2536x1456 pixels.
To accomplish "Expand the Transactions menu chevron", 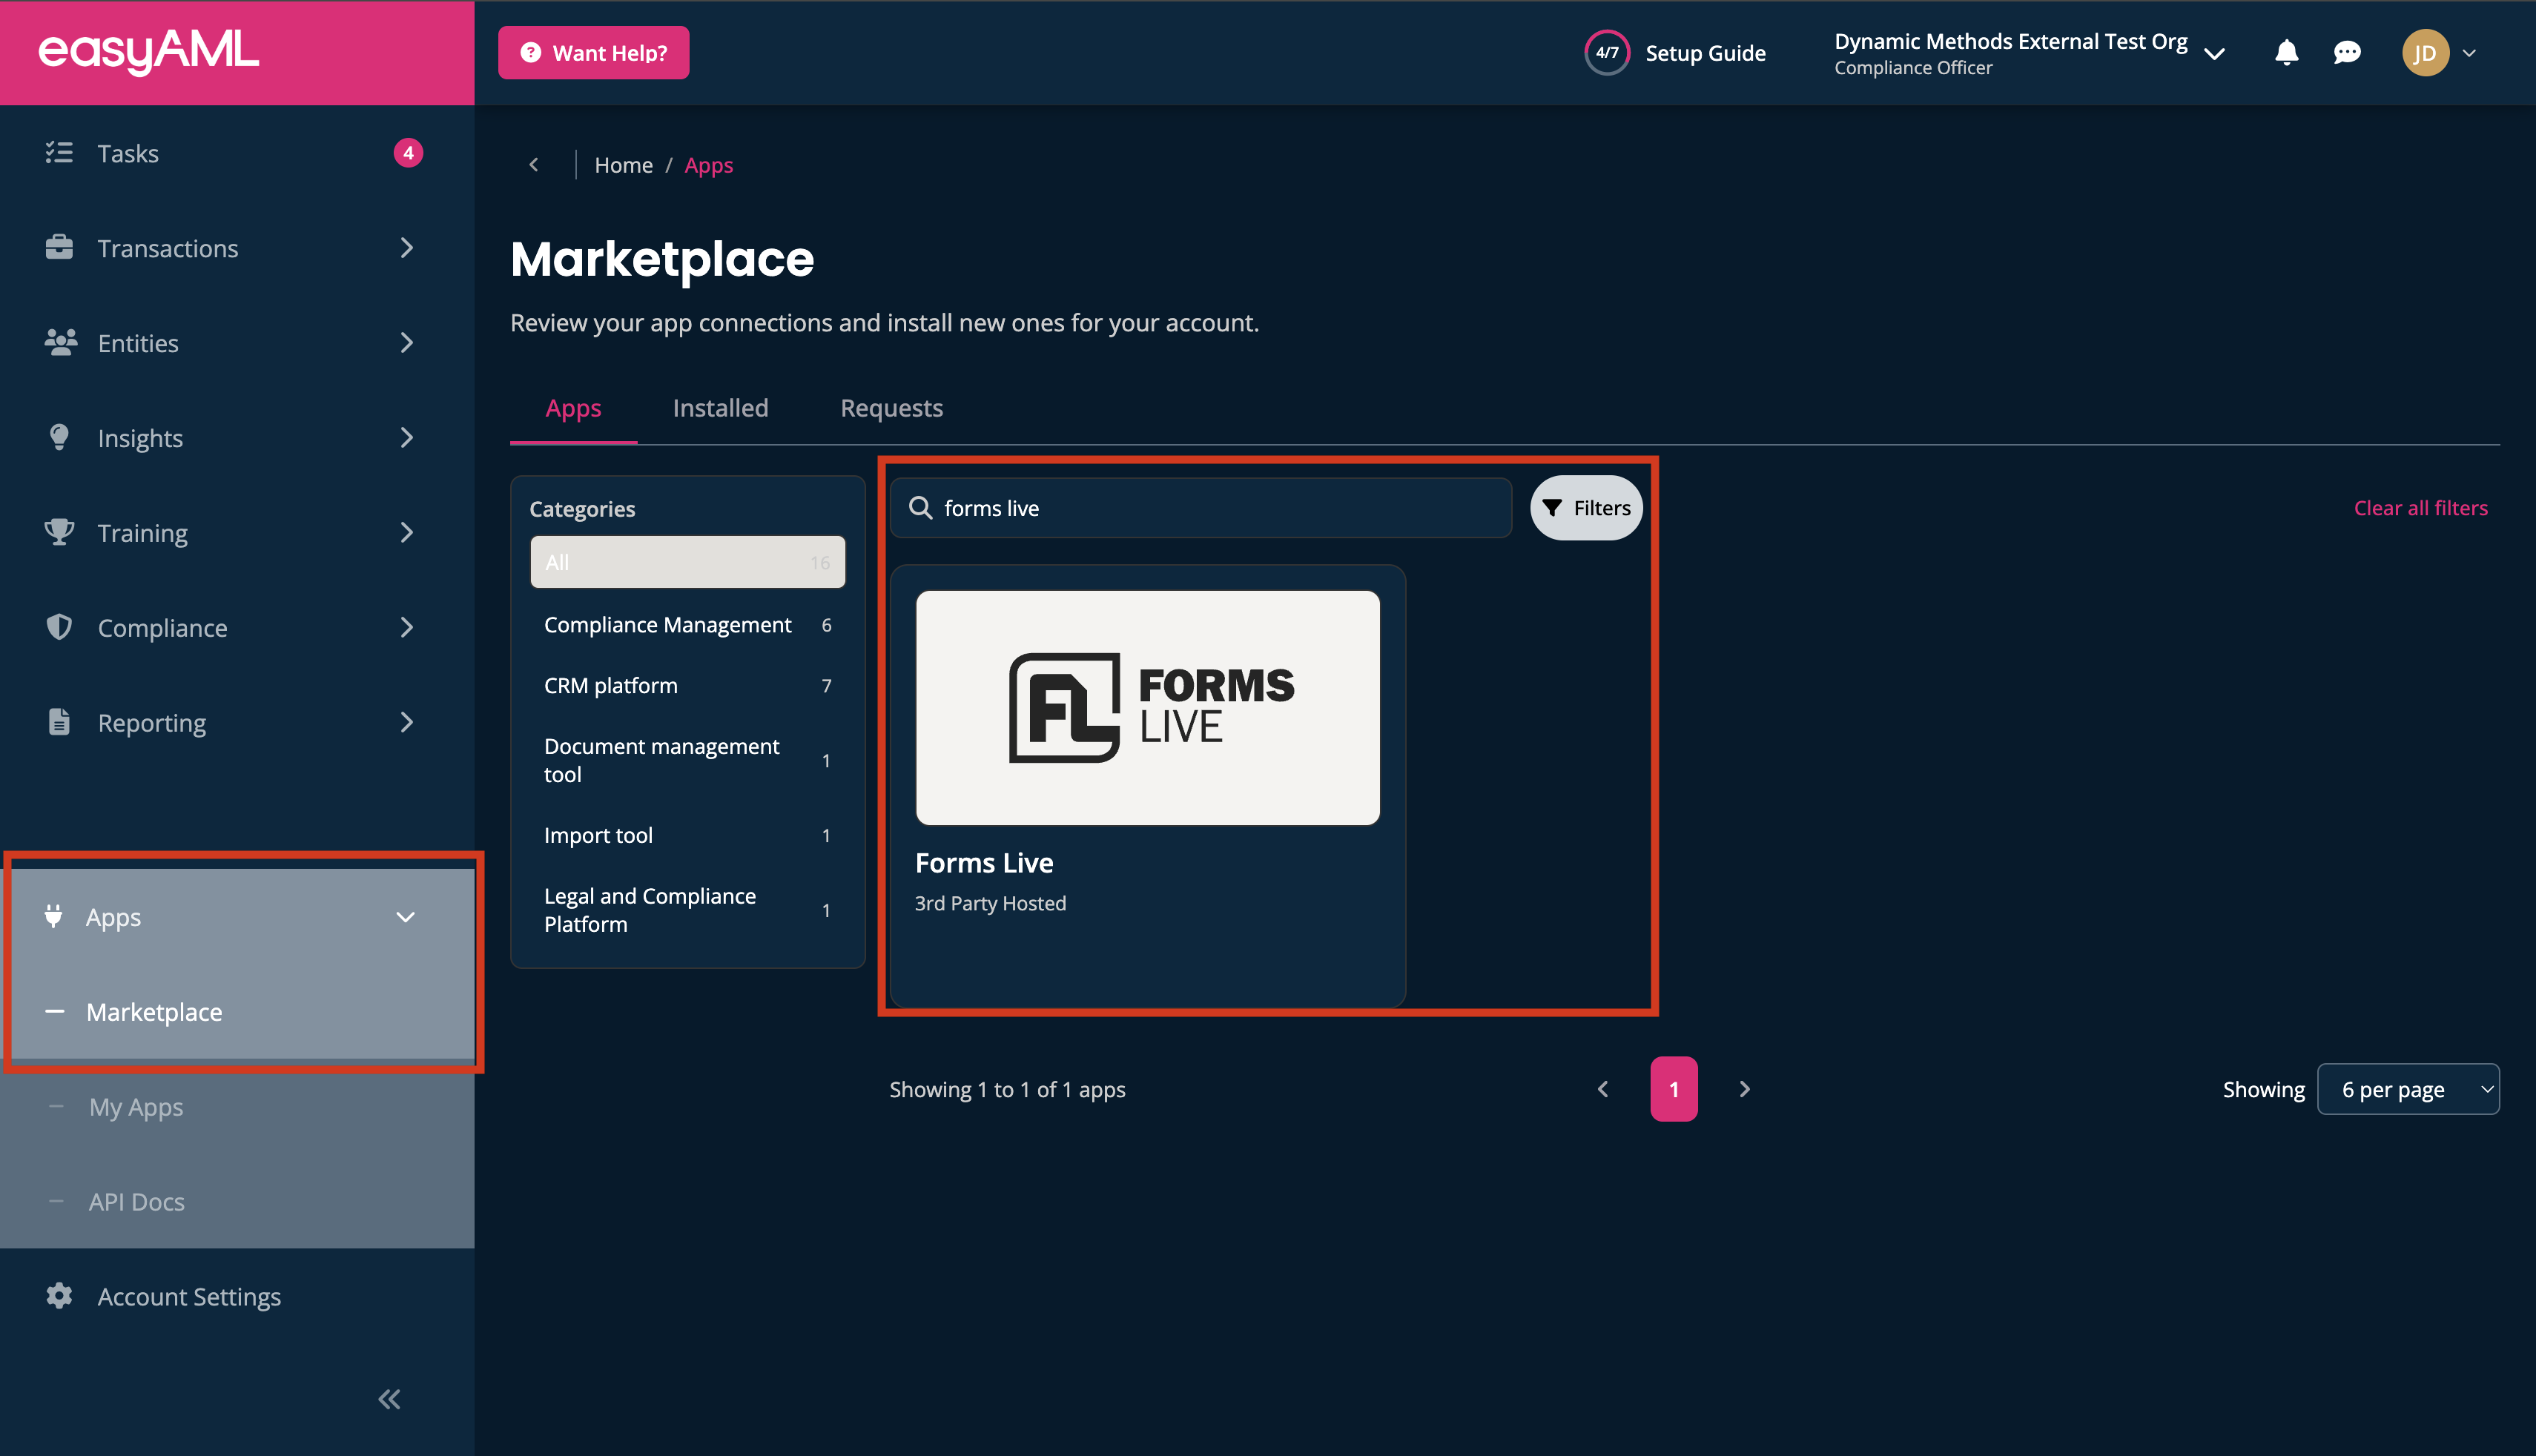I will coord(406,248).
